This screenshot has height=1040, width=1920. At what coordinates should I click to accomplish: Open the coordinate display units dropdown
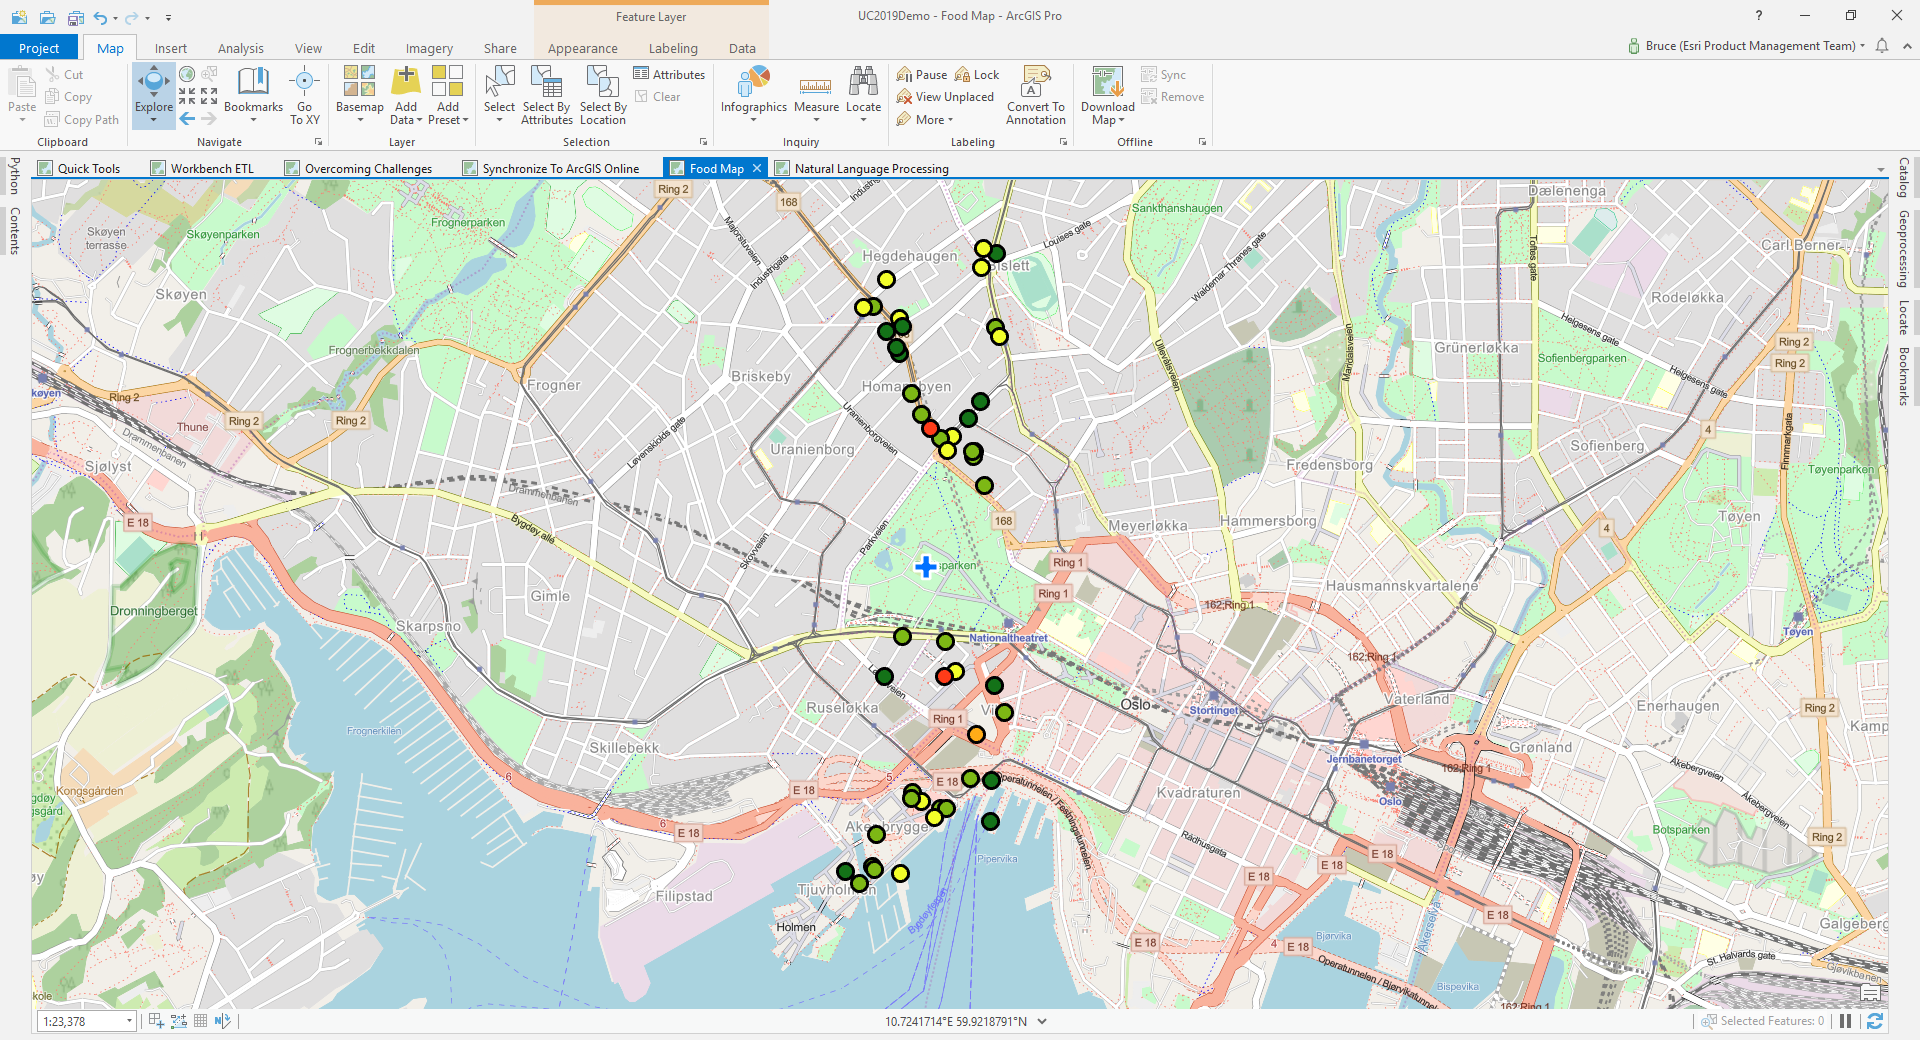pyautogui.click(x=1042, y=1021)
